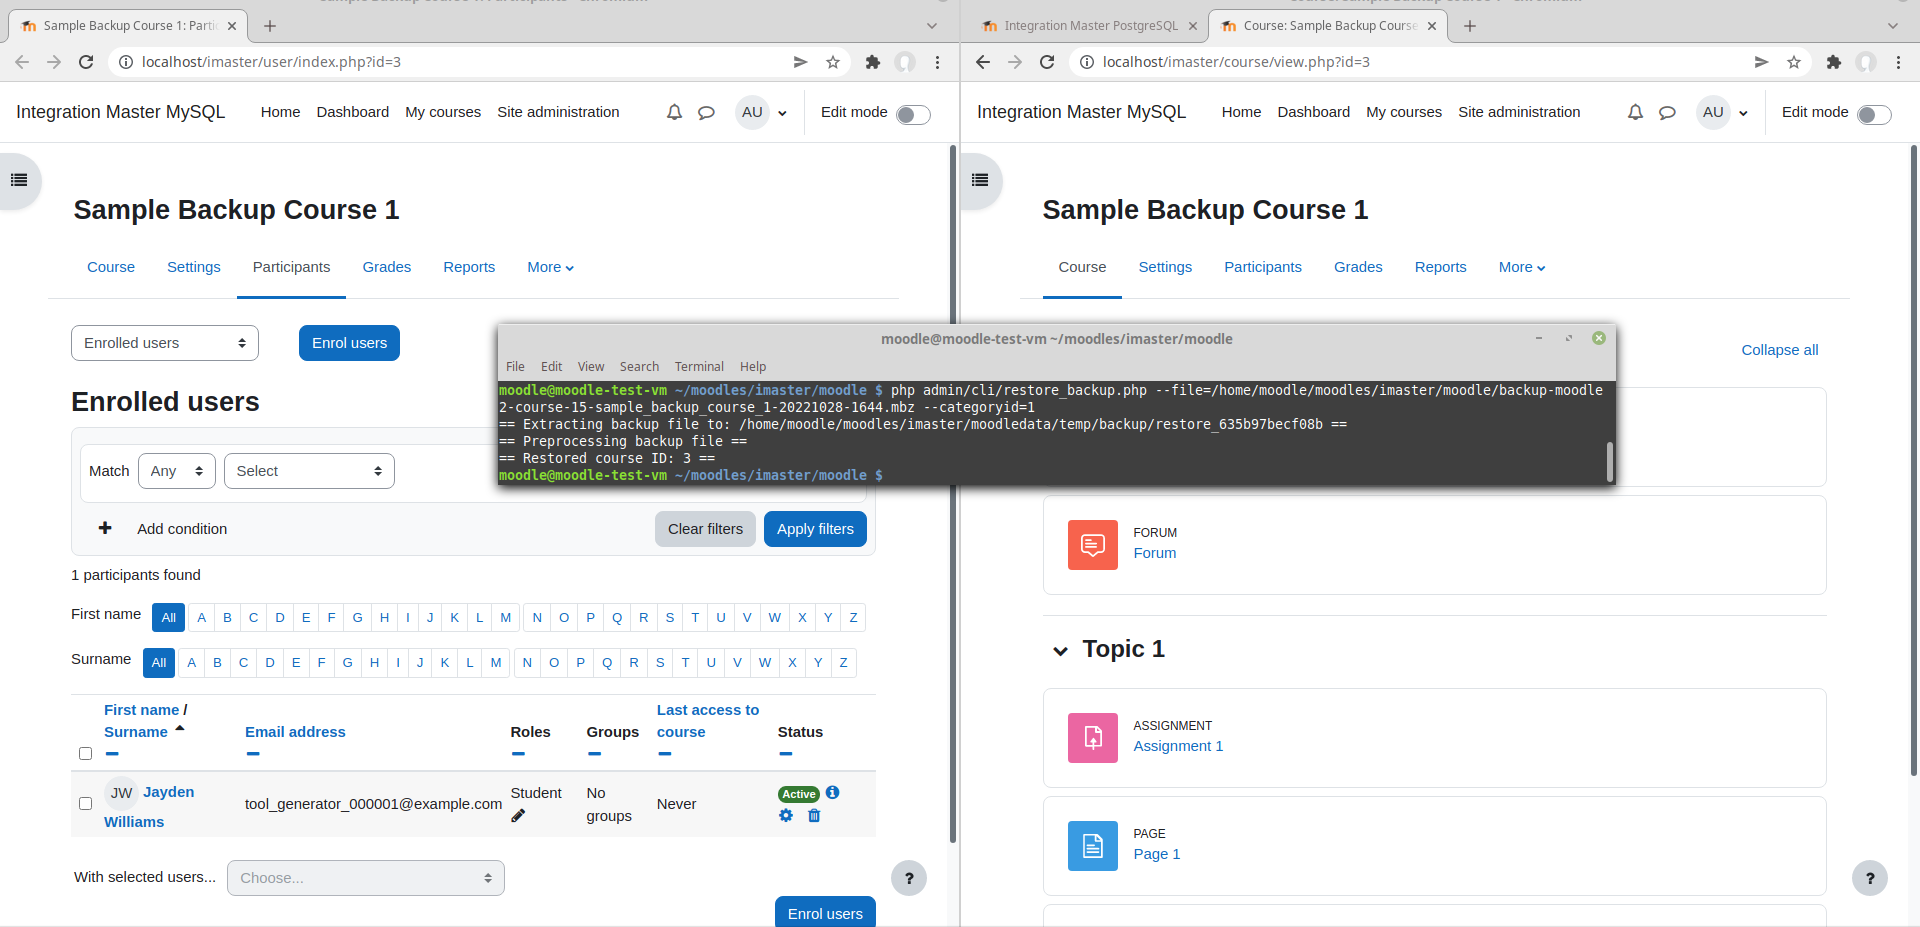Open terminal Edit menu
The height and width of the screenshot is (927, 1920).
click(x=551, y=367)
